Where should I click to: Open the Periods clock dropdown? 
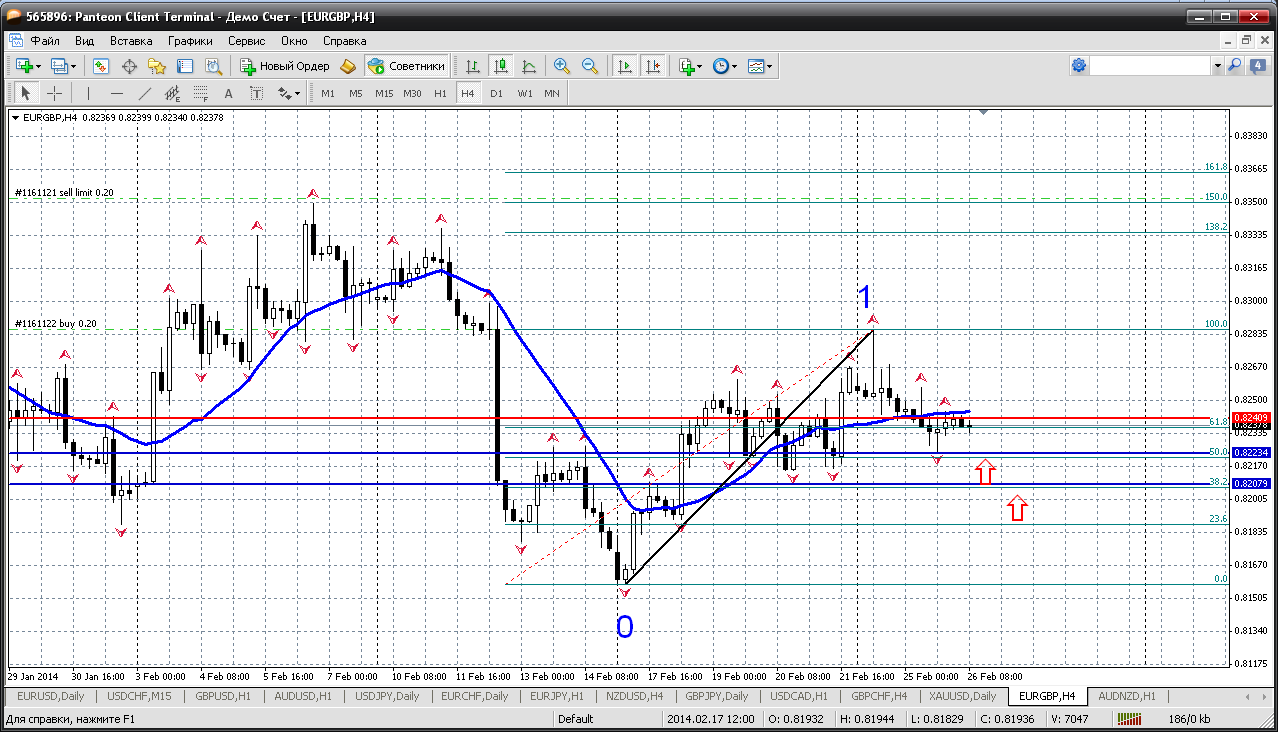(725, 66)
